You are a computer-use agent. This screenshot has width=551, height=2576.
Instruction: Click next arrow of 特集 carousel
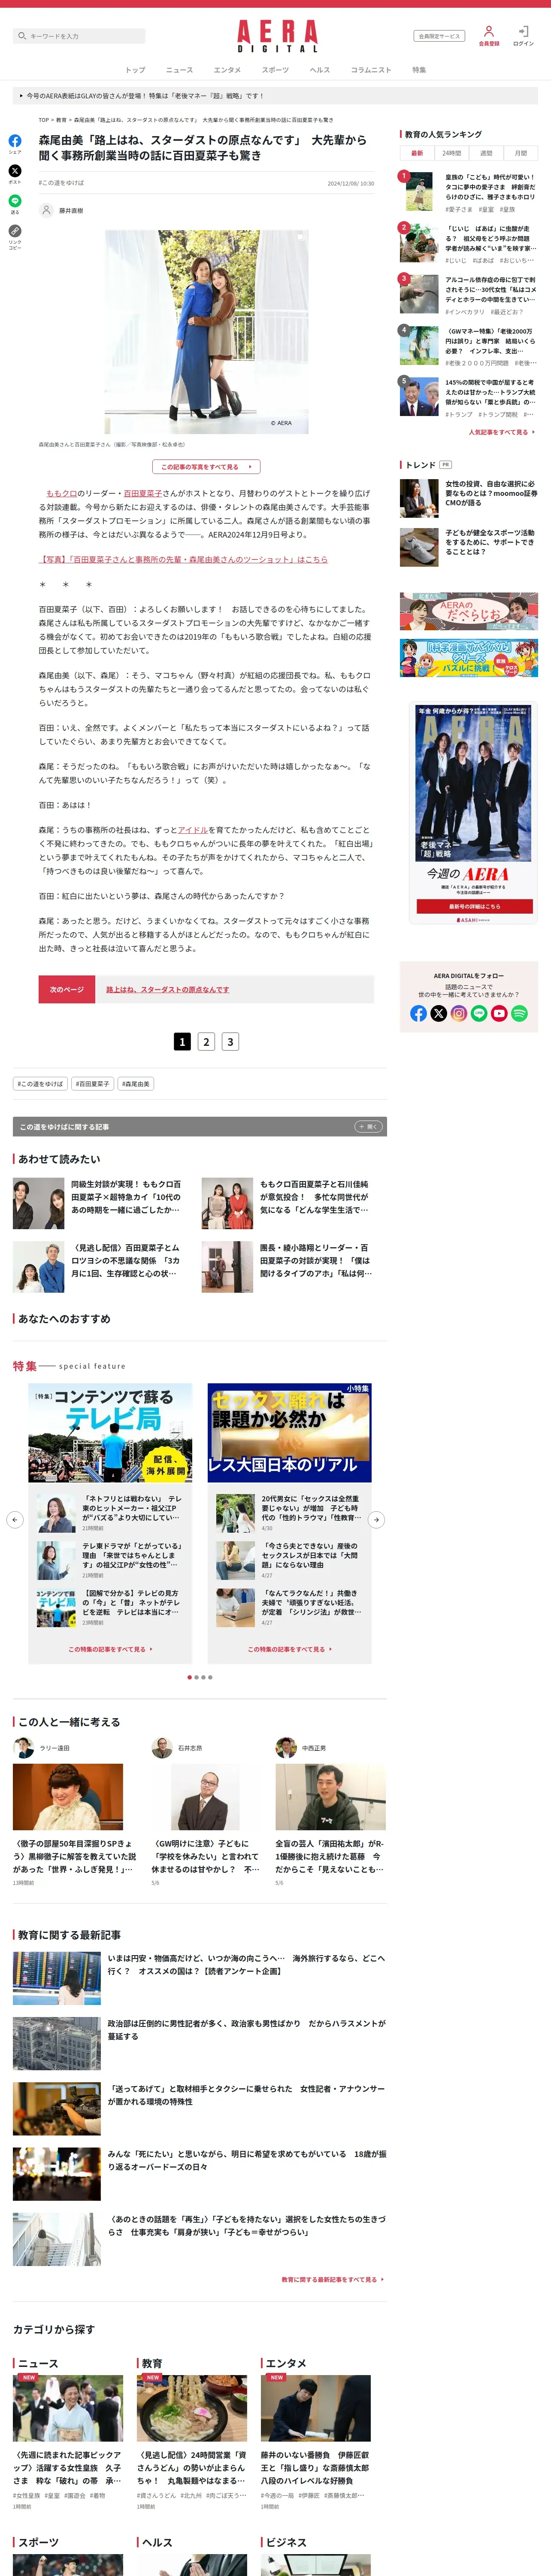point(376,1520)
